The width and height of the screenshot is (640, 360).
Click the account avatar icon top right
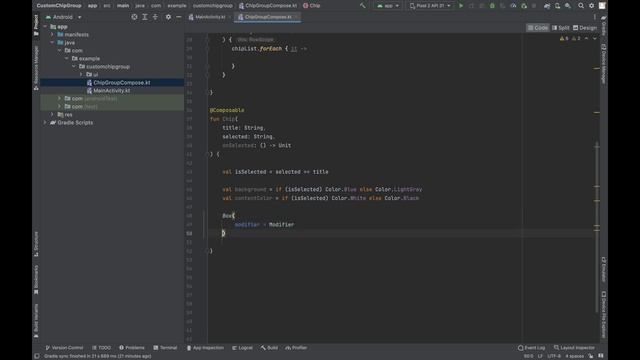pyautogui.click(x=602, y=6)
